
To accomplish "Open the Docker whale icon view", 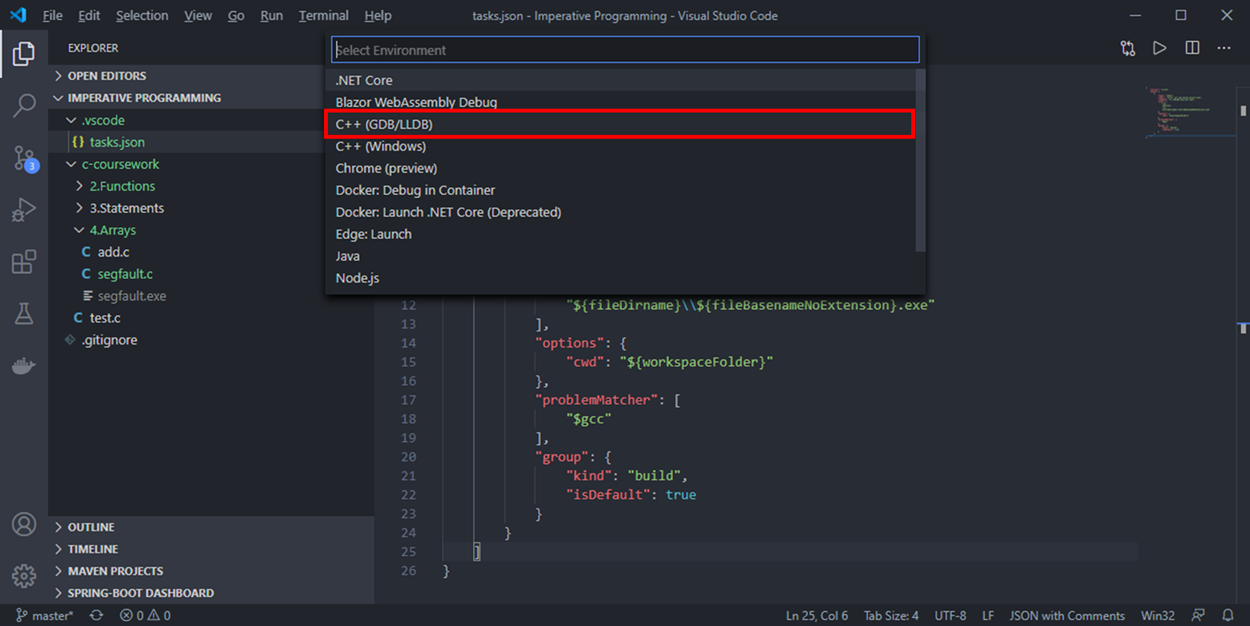I will (24, 366).
